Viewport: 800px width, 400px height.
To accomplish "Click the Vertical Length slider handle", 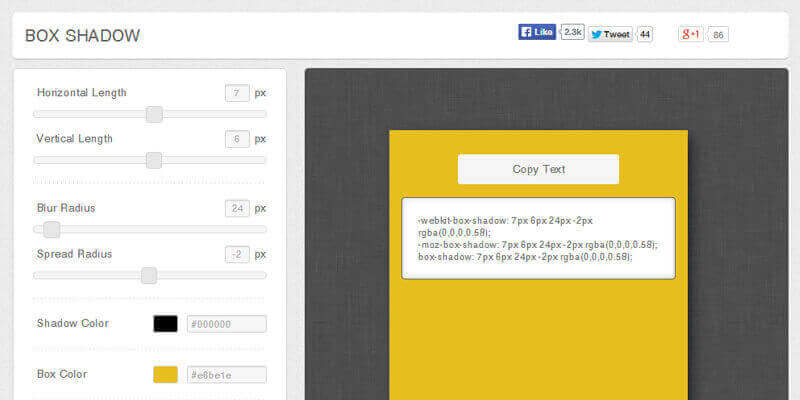I will click(x=154, y=160).
